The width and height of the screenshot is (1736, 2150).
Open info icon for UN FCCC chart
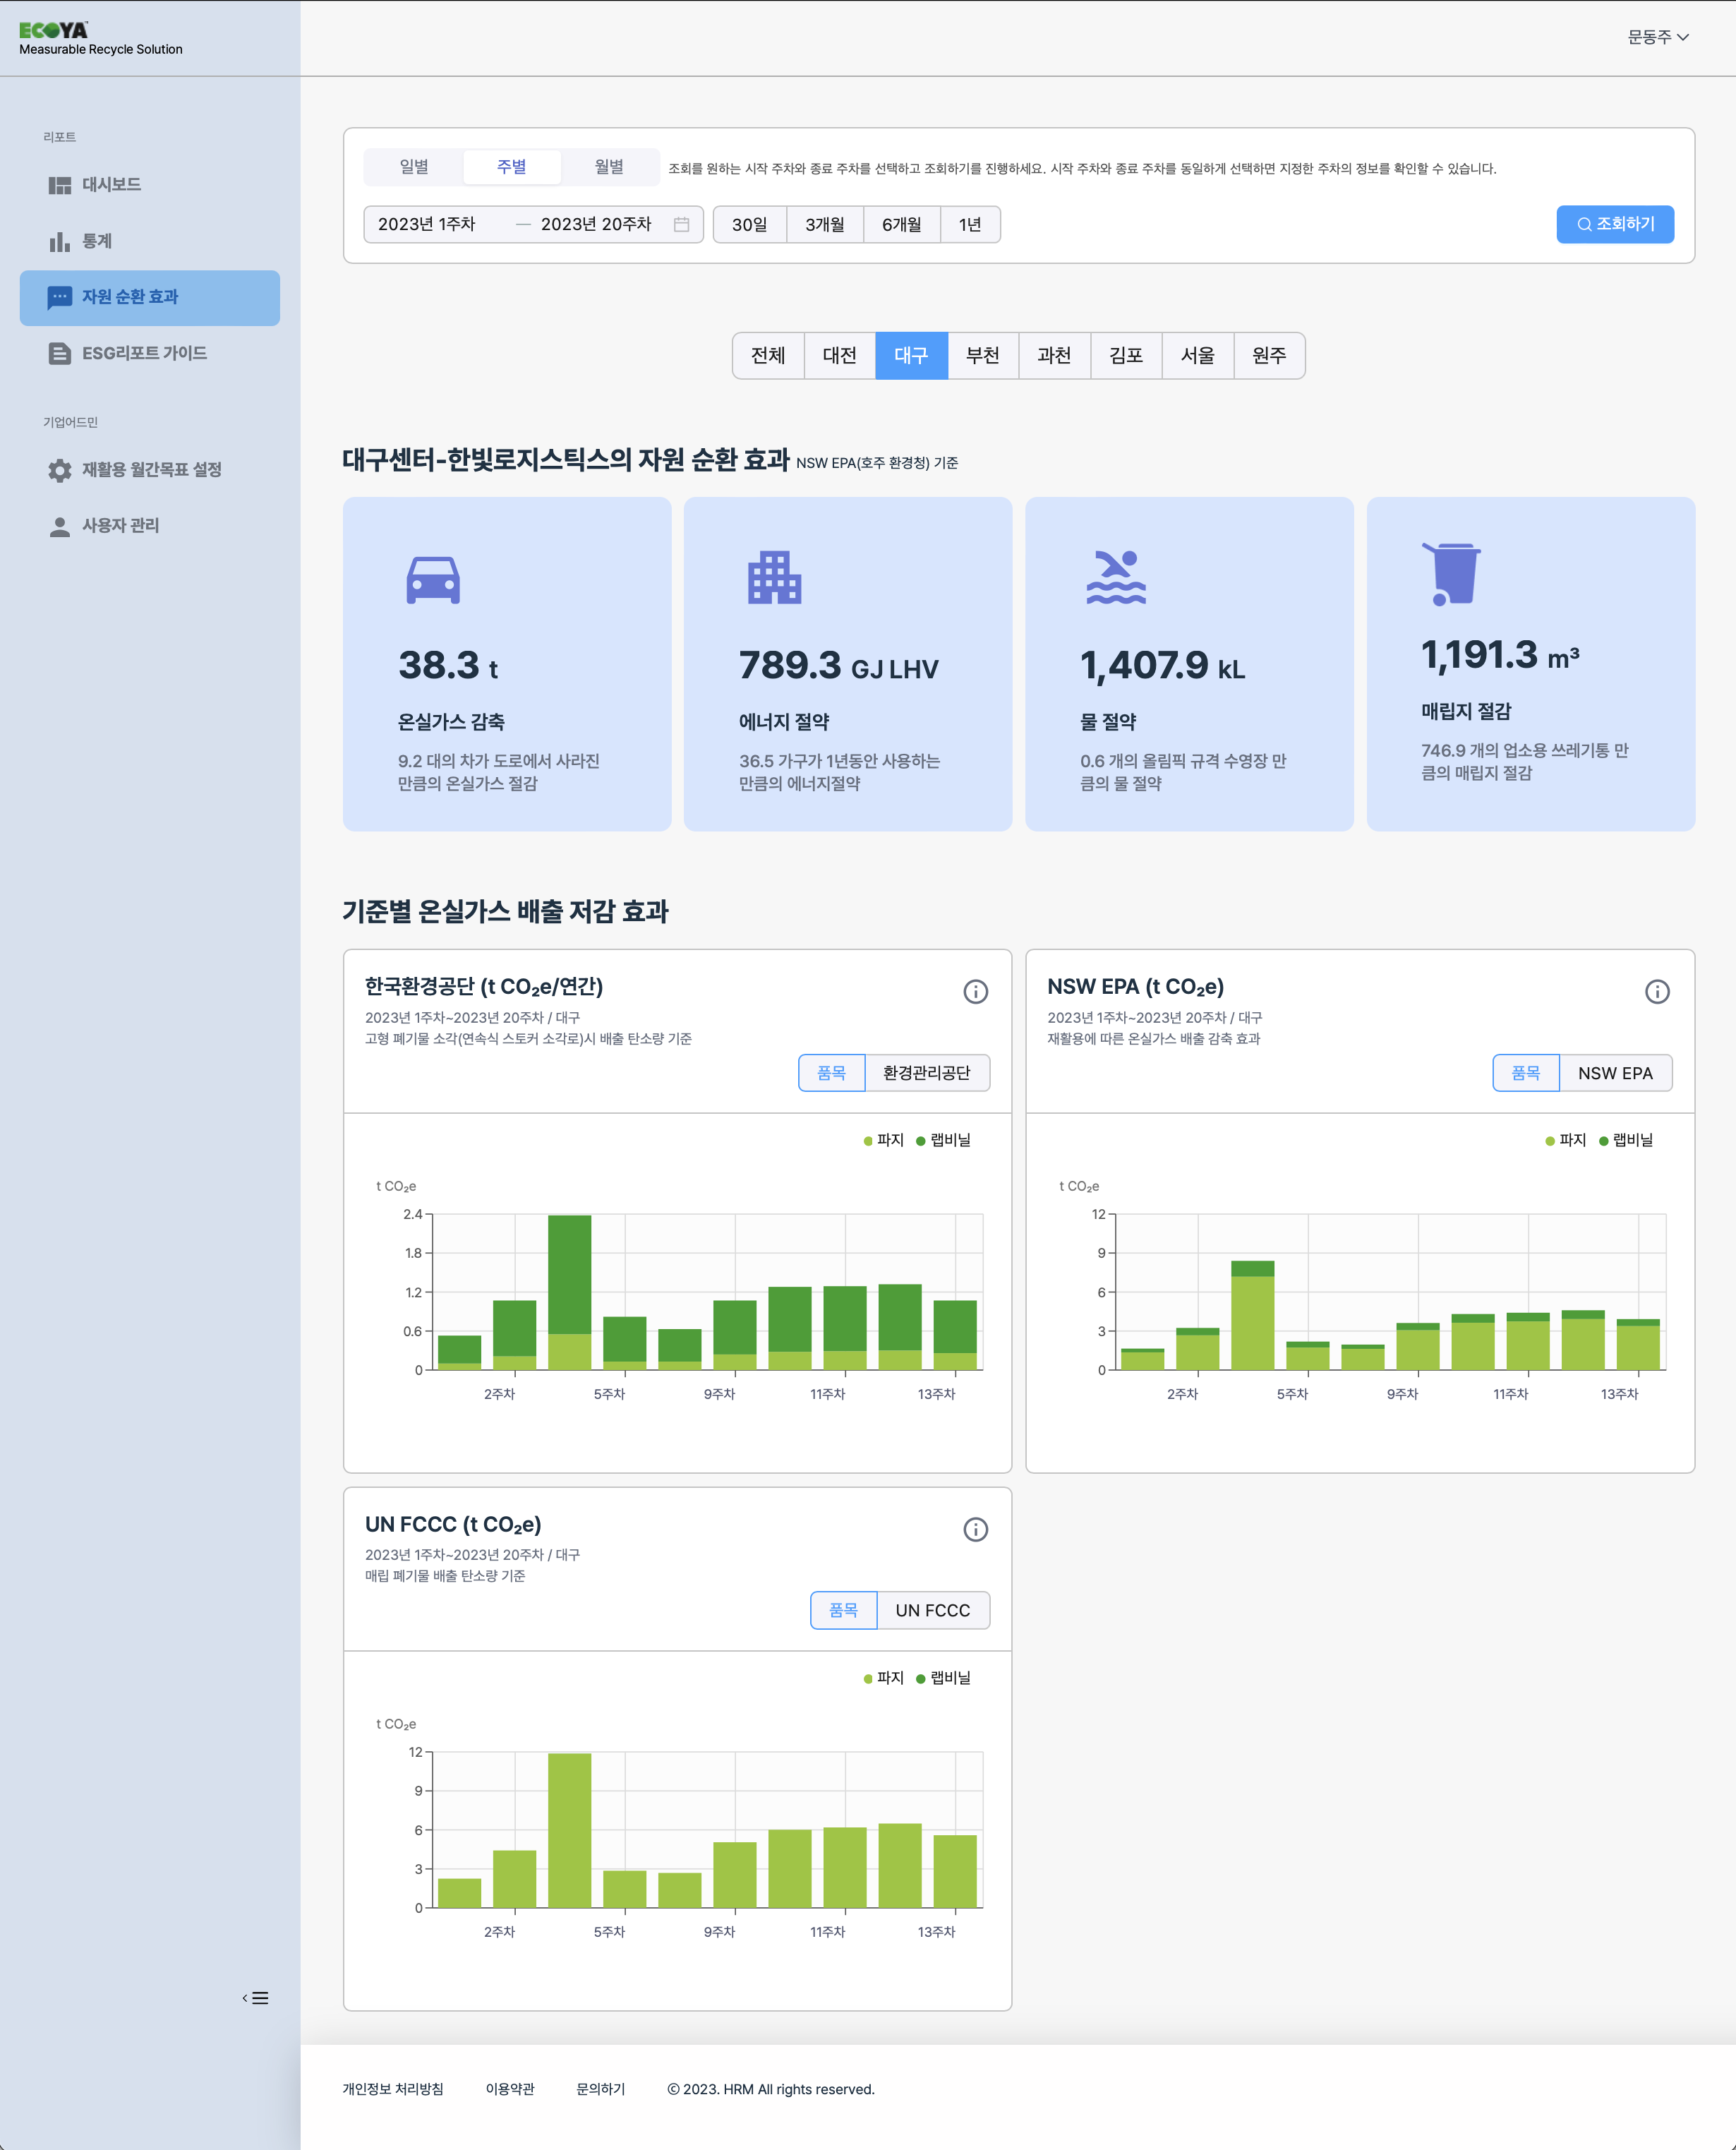coord(975,1529)
